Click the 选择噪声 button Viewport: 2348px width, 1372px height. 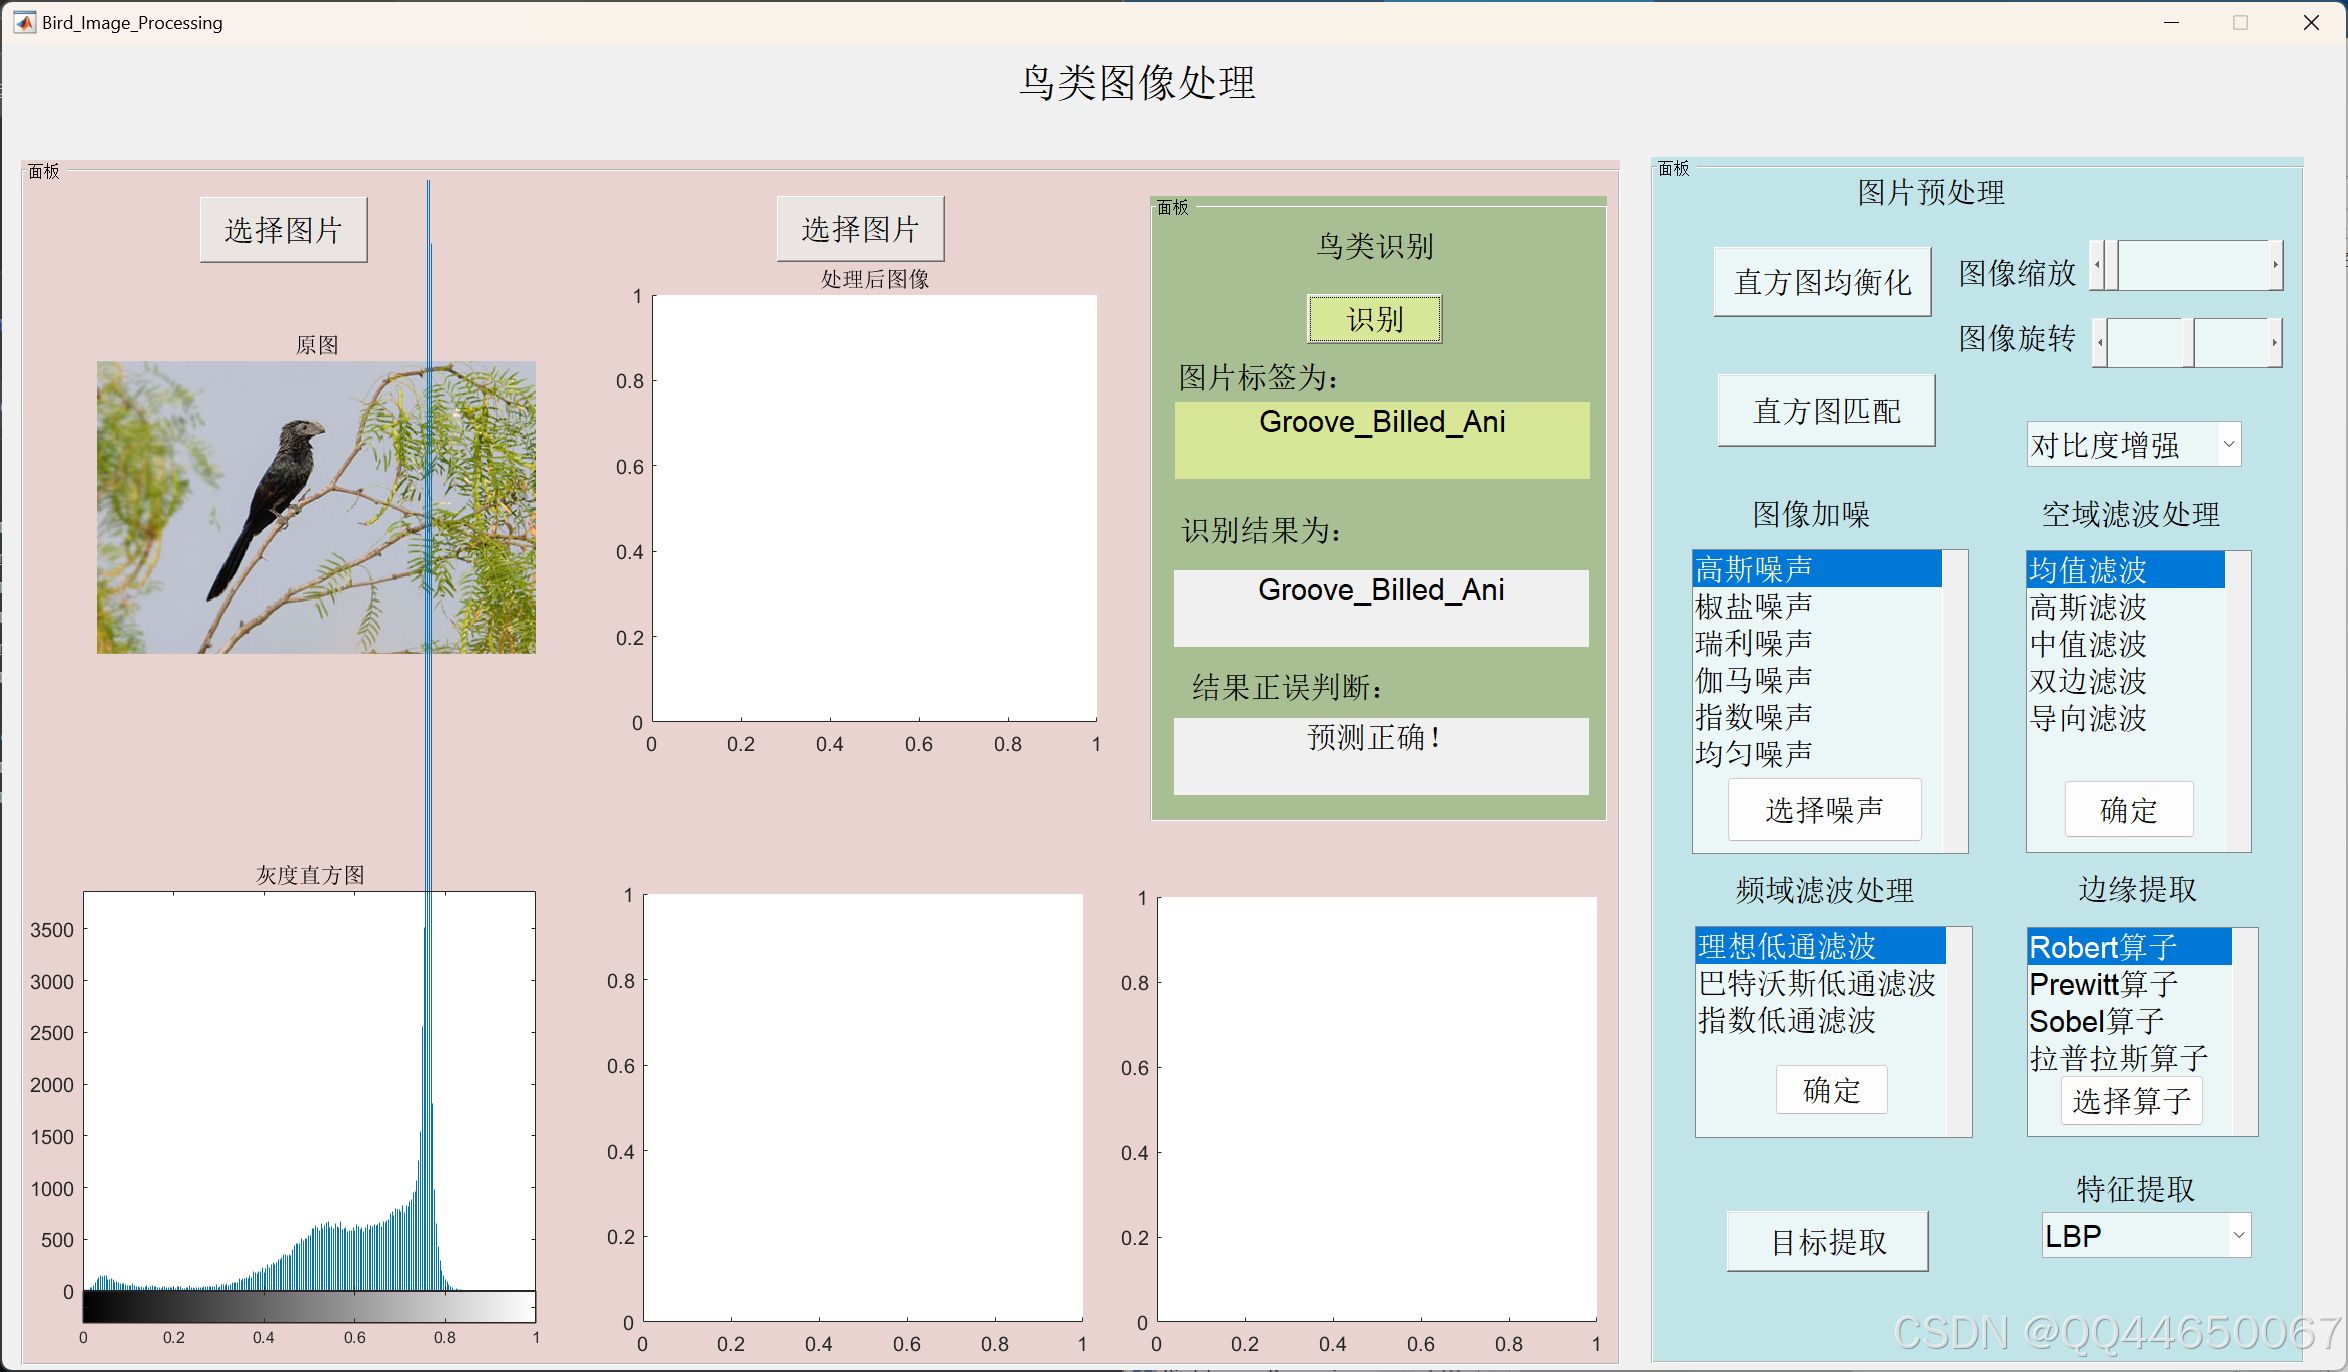click(1824, 810)
